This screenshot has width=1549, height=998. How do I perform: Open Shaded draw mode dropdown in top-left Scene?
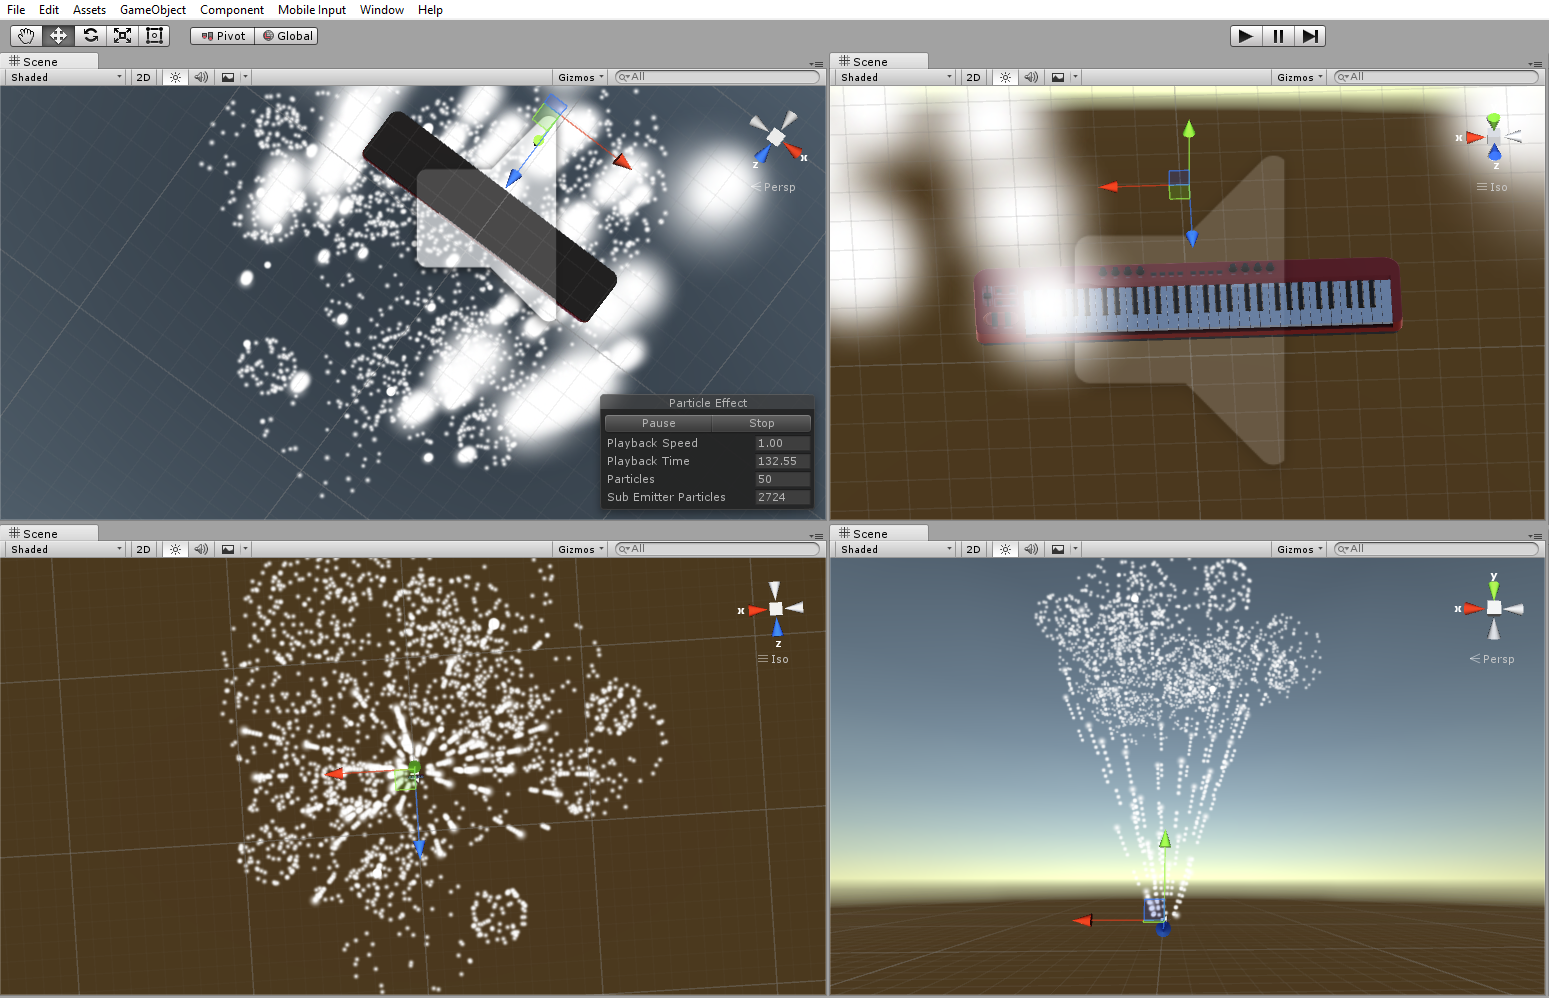tap(66, 77)
